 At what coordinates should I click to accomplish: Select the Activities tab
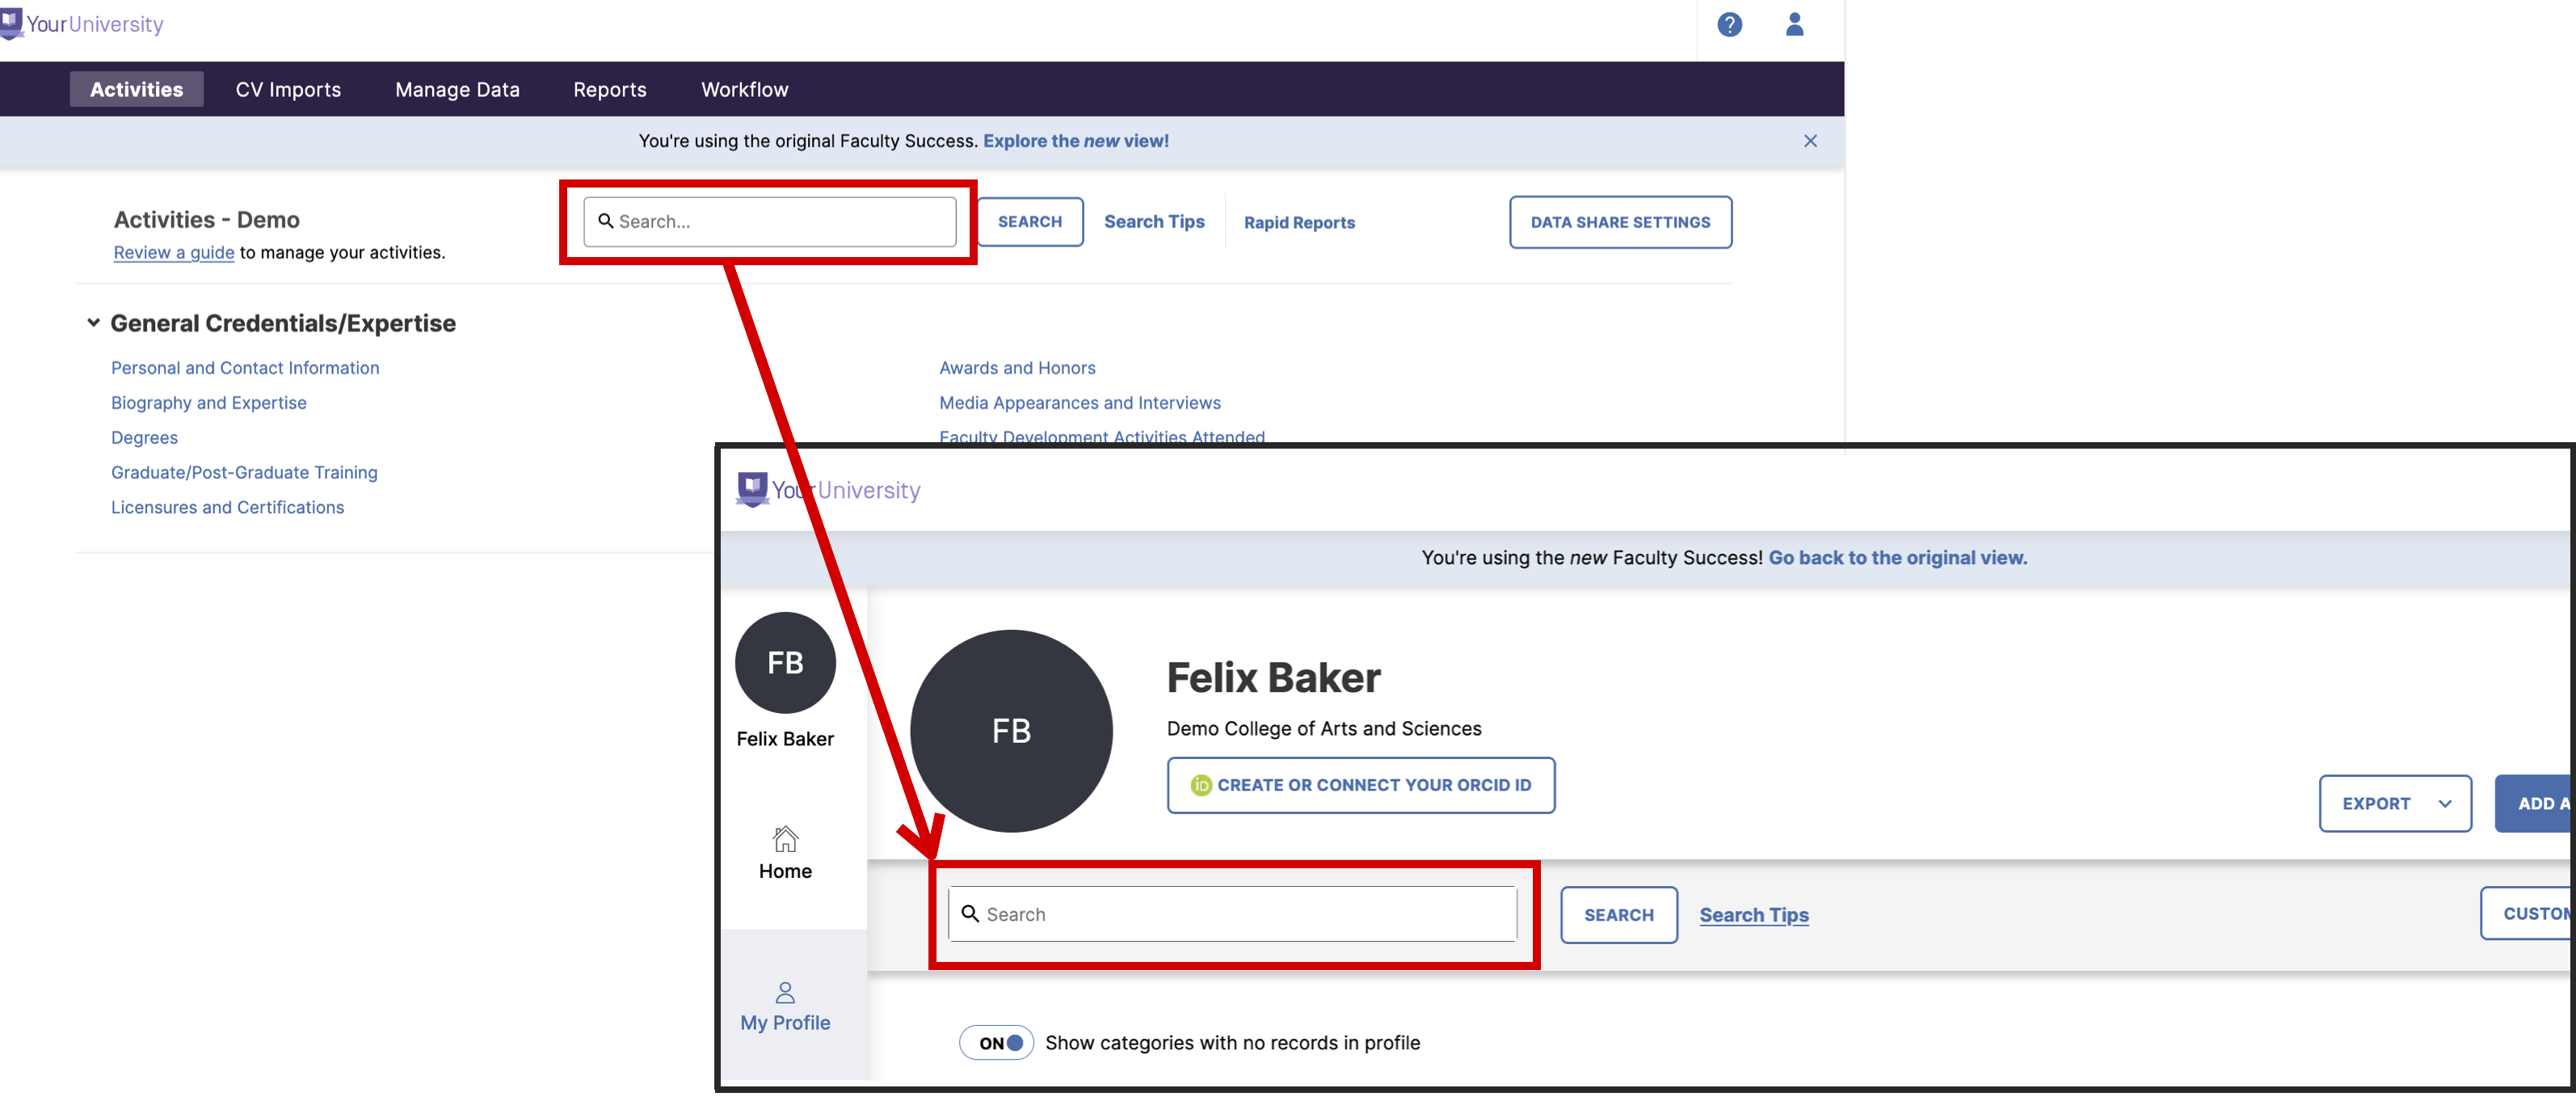pos(137,89)
